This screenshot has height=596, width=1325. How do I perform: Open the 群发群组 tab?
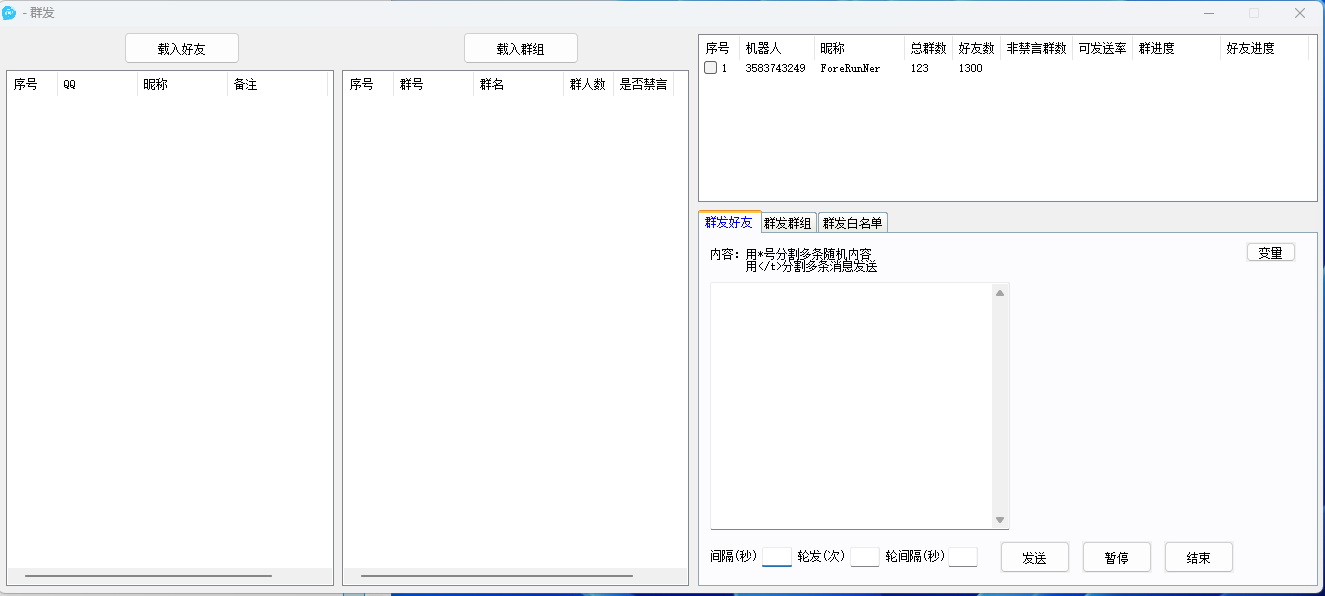tap(788, 223)
